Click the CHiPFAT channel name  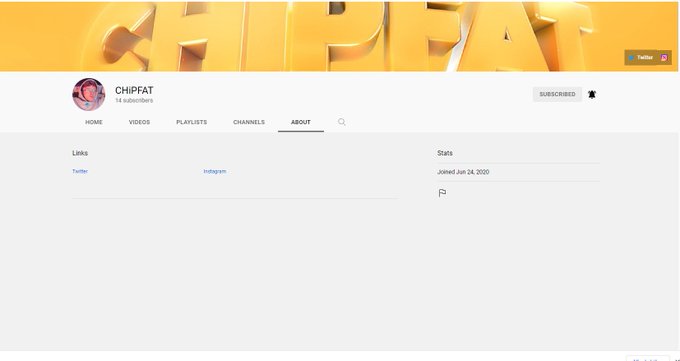(134, 91)
